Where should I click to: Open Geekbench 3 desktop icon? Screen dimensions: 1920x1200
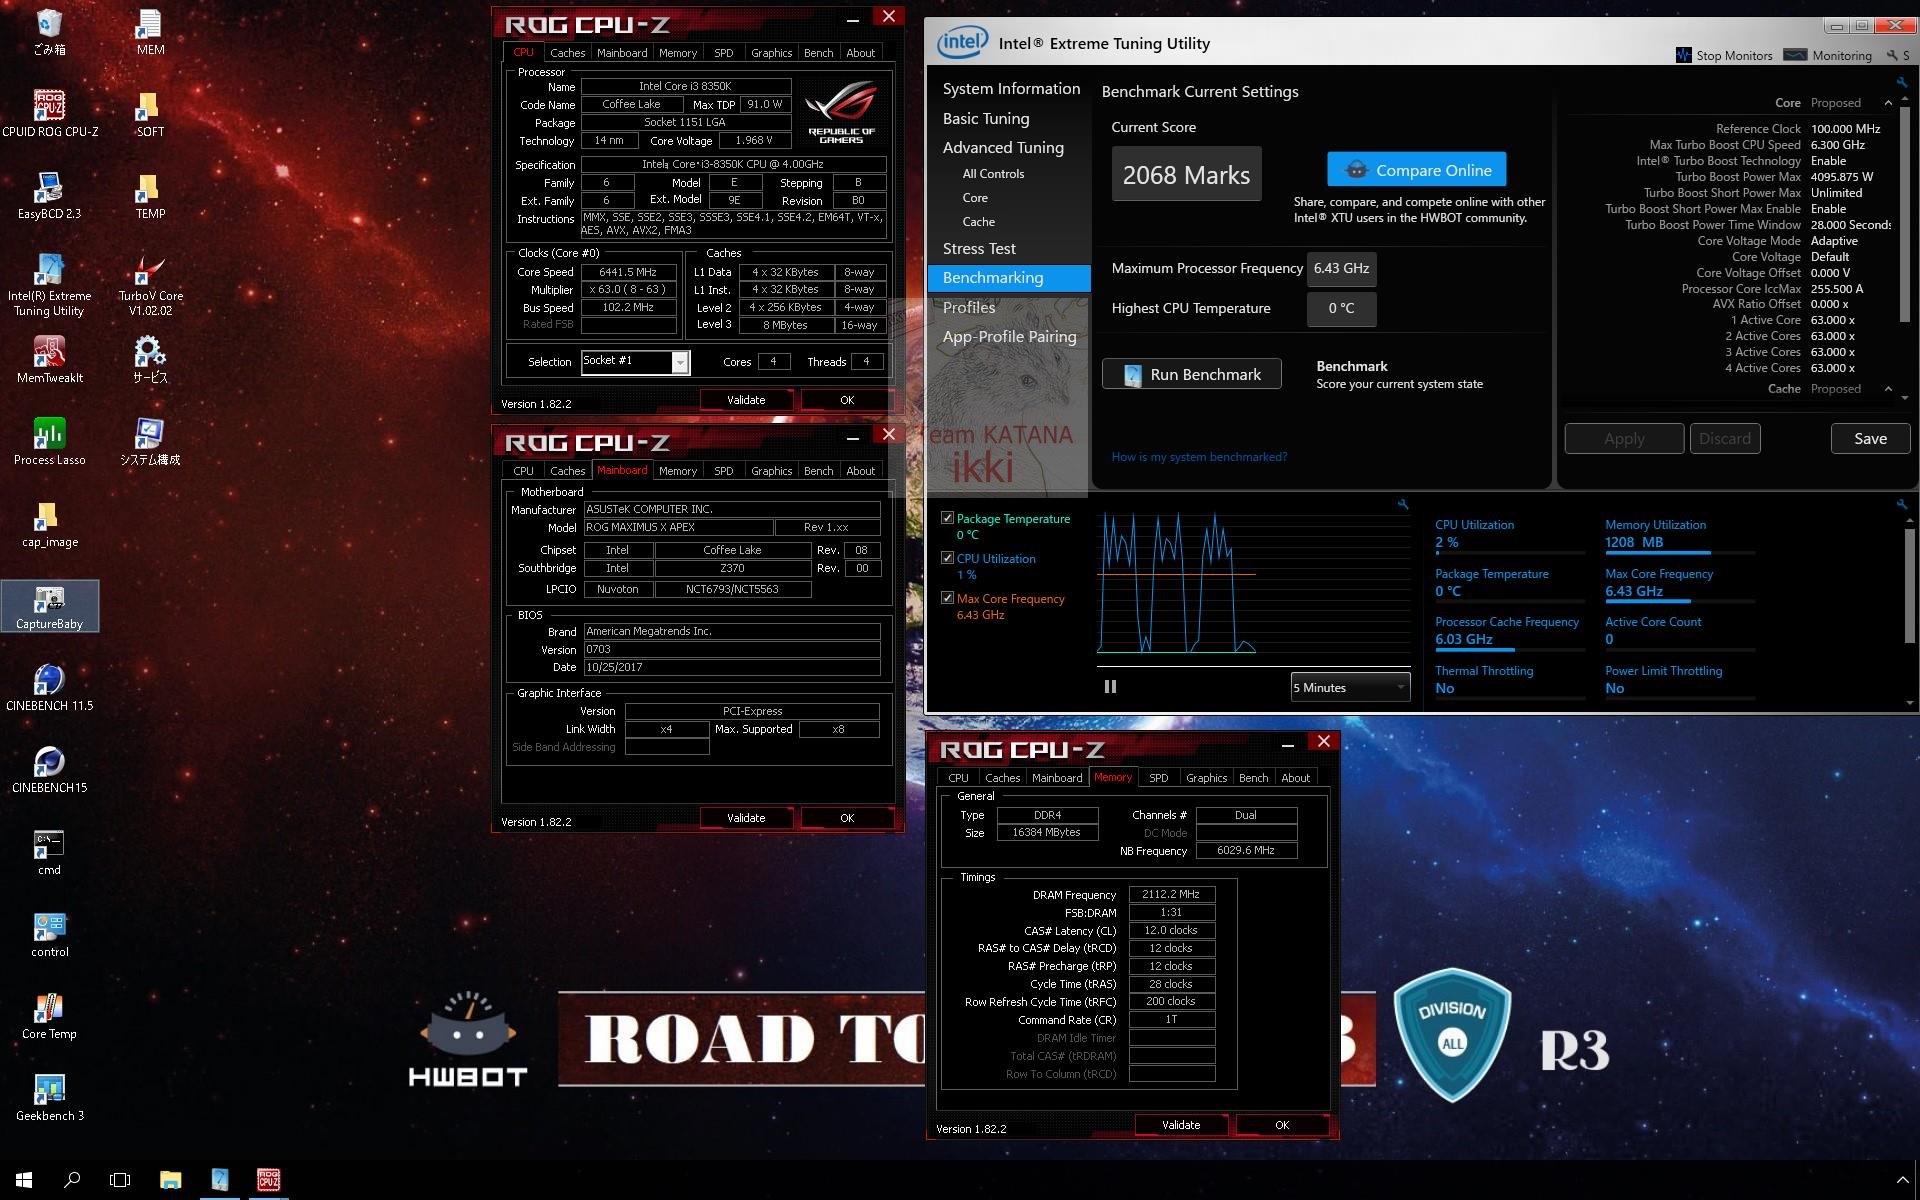pyautogui.click(x=50, y=1098)
